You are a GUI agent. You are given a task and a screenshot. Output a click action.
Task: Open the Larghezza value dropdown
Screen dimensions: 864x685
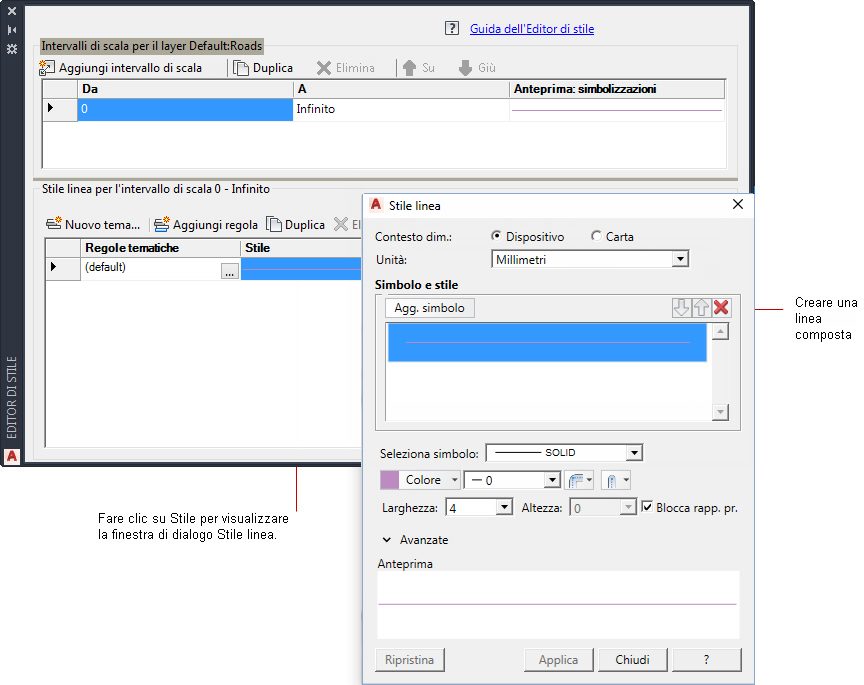click(504, 507)
